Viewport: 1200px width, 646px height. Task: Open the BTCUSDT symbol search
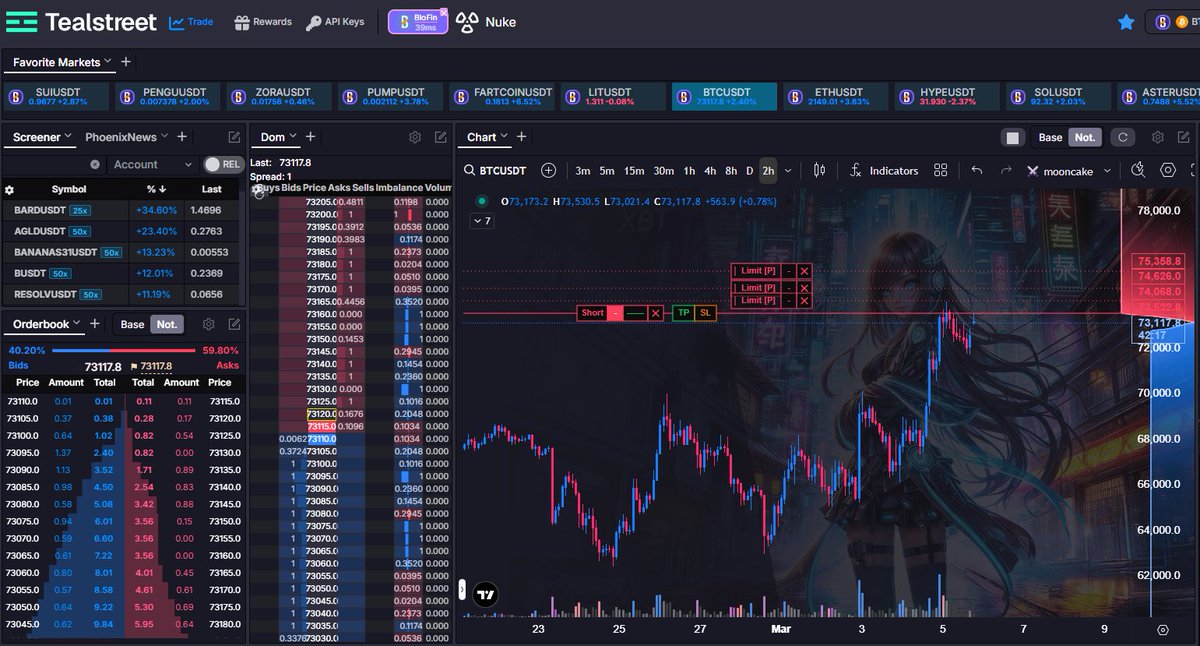(496, 171)
